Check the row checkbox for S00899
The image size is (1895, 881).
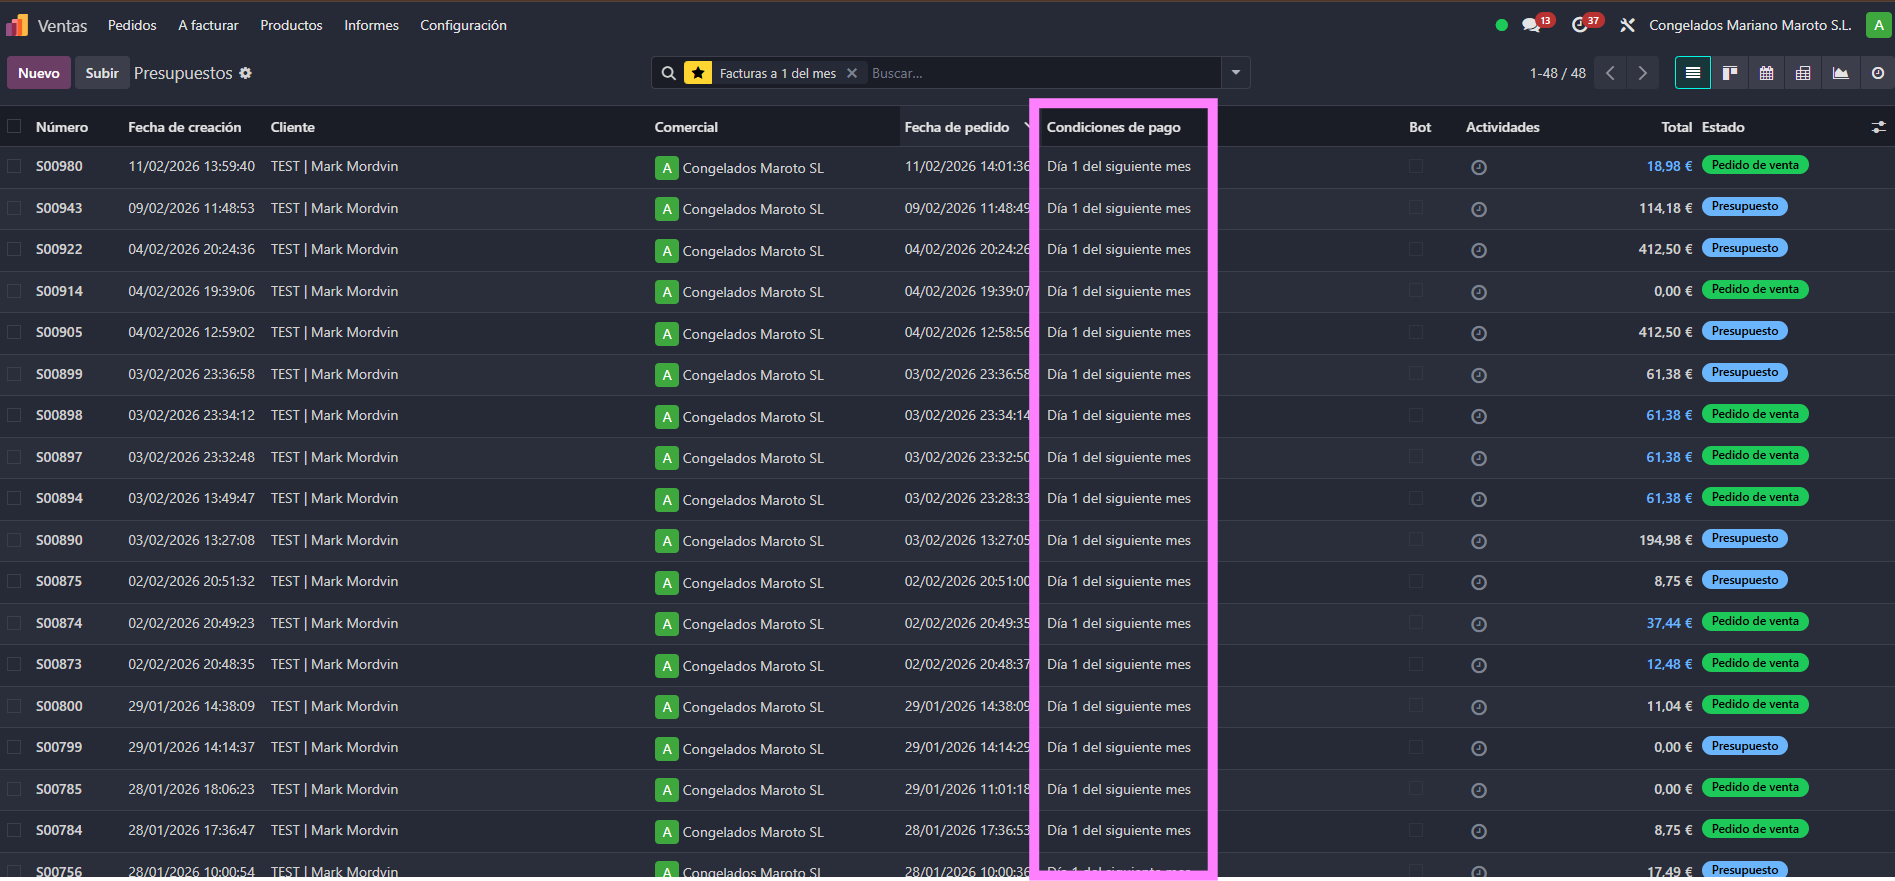point(14,374)
